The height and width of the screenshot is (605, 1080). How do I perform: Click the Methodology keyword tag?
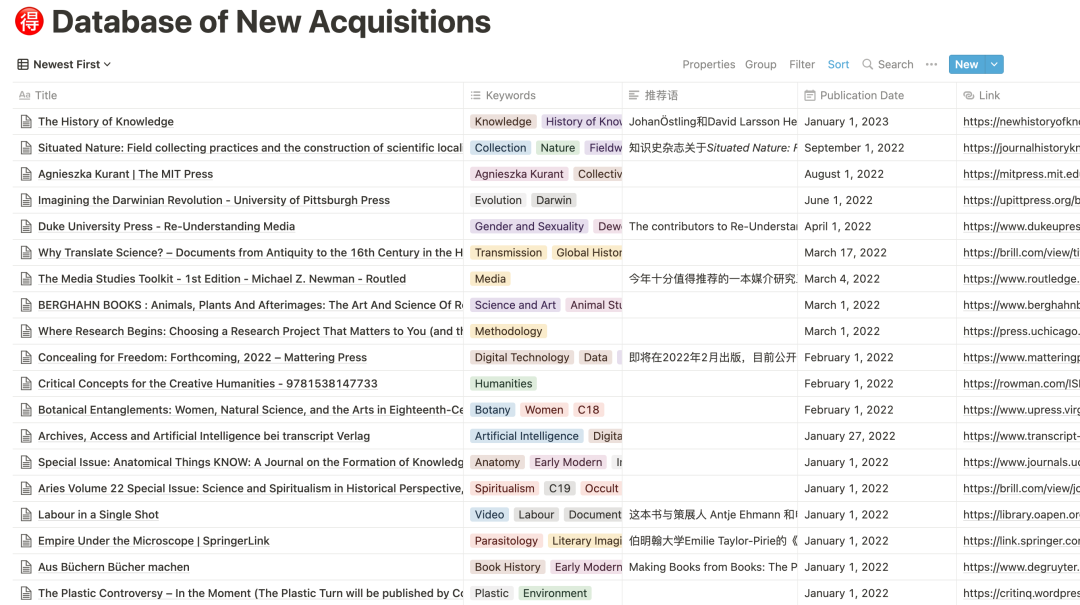(x=508, y=331)
